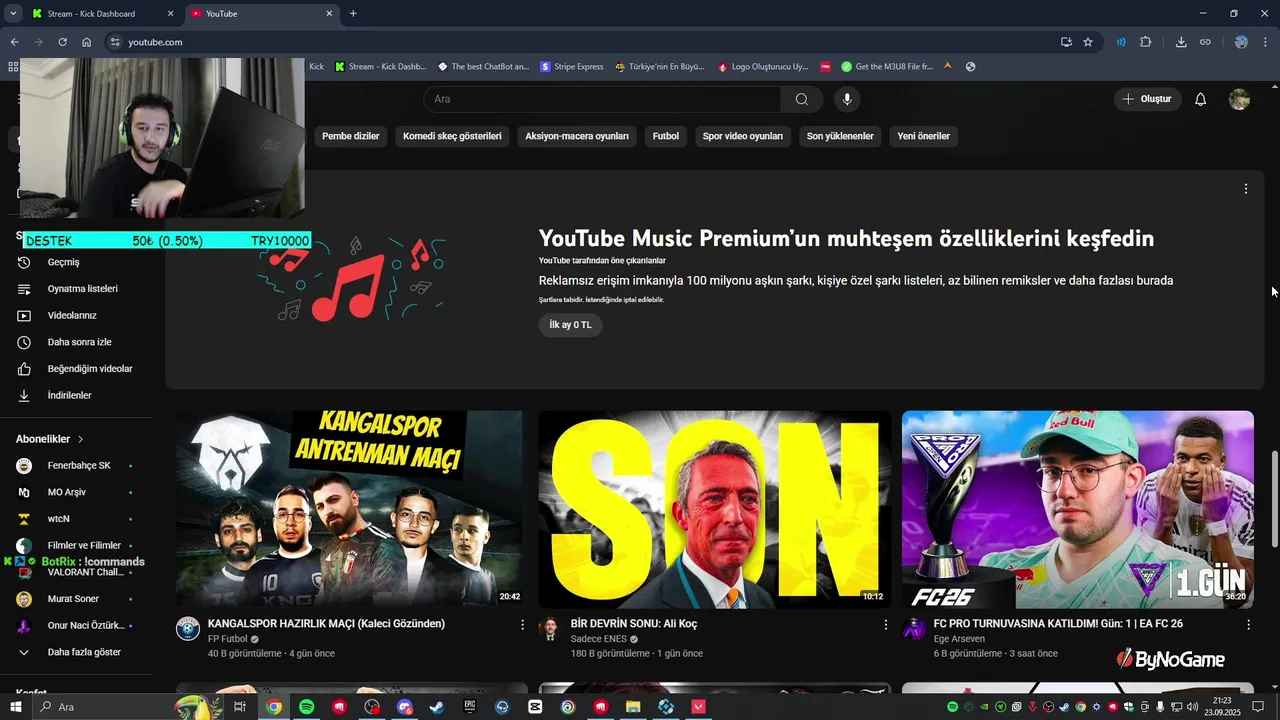Select the Aksiyon-macera oyunları chip
The width and height of the screenshot is (1280, 720).
coord(577,136)
